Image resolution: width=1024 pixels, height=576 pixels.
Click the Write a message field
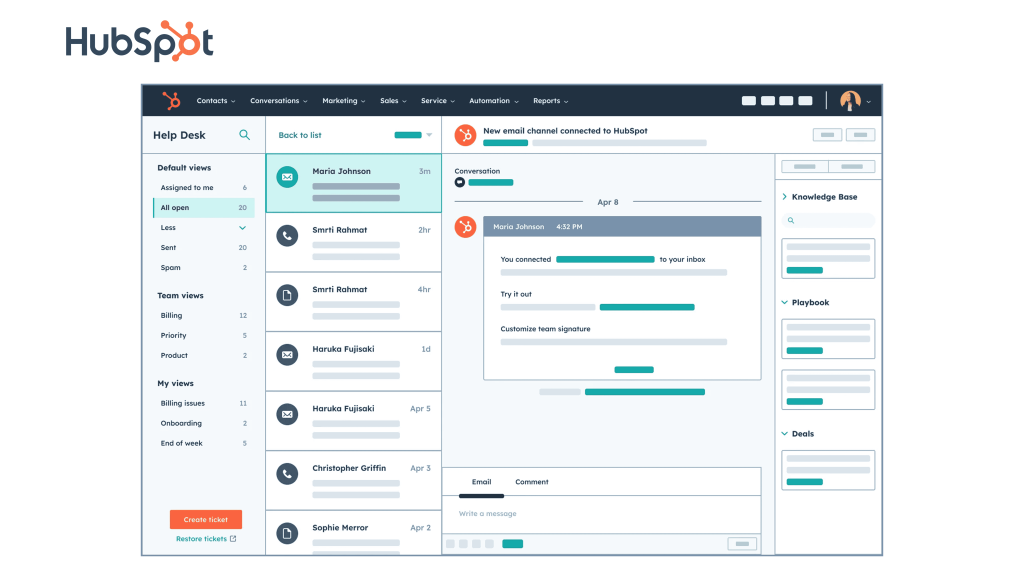coord(600,514)
